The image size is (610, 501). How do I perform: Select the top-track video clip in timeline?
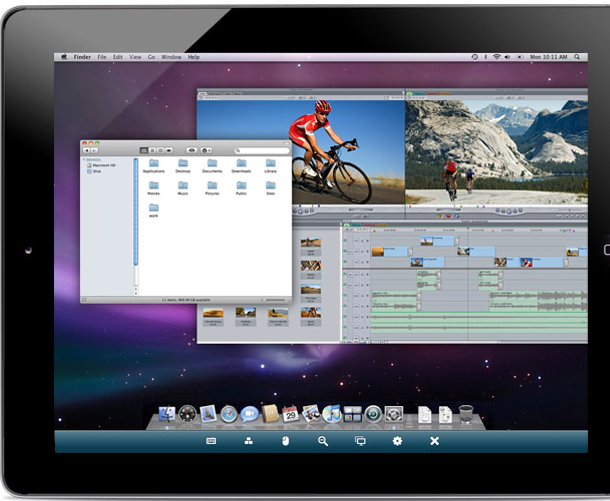(x=438, y=241)
